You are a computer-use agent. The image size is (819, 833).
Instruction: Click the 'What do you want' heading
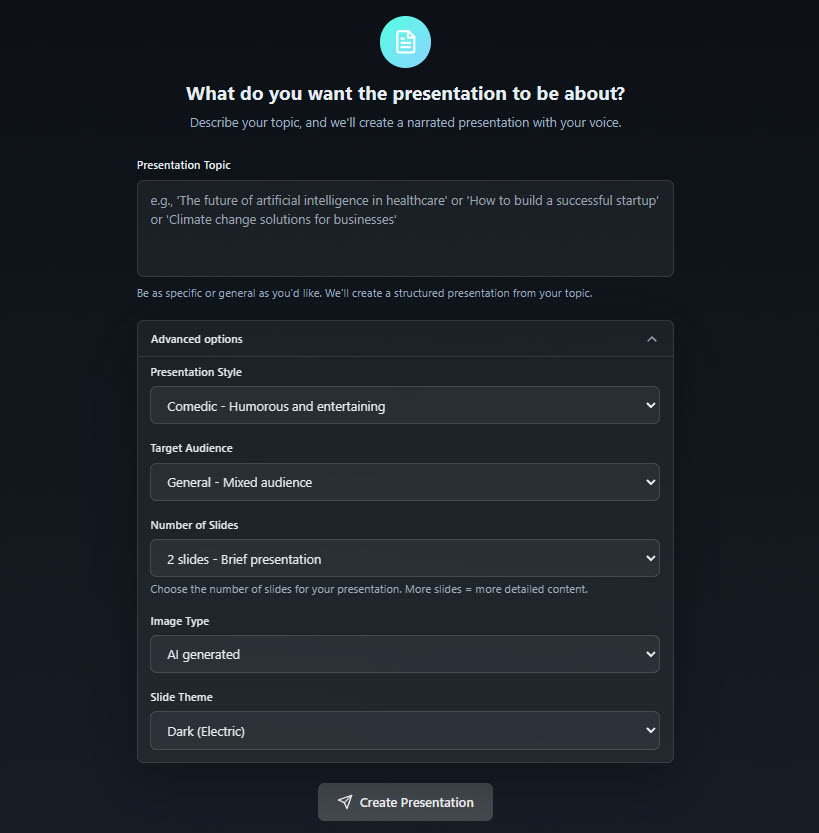coord(405,94)
